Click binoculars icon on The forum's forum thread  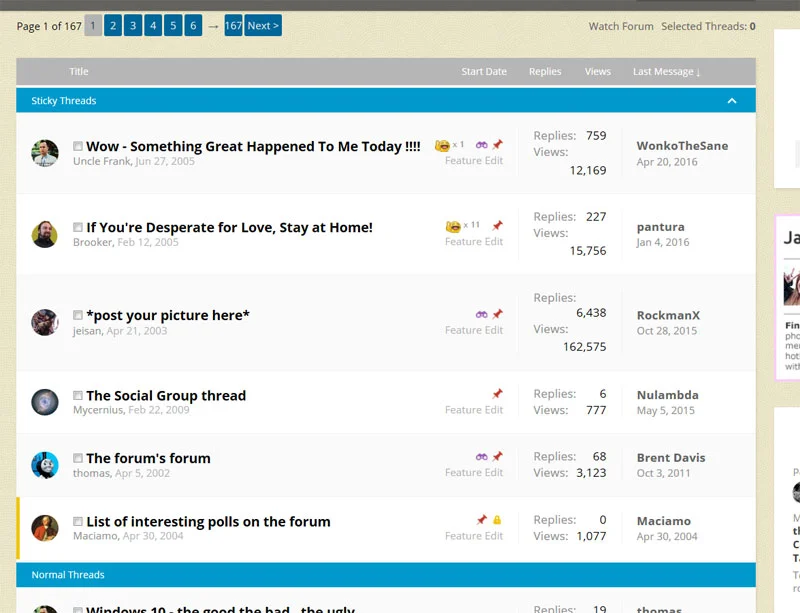pyautogui.click(x=481, y=457)
